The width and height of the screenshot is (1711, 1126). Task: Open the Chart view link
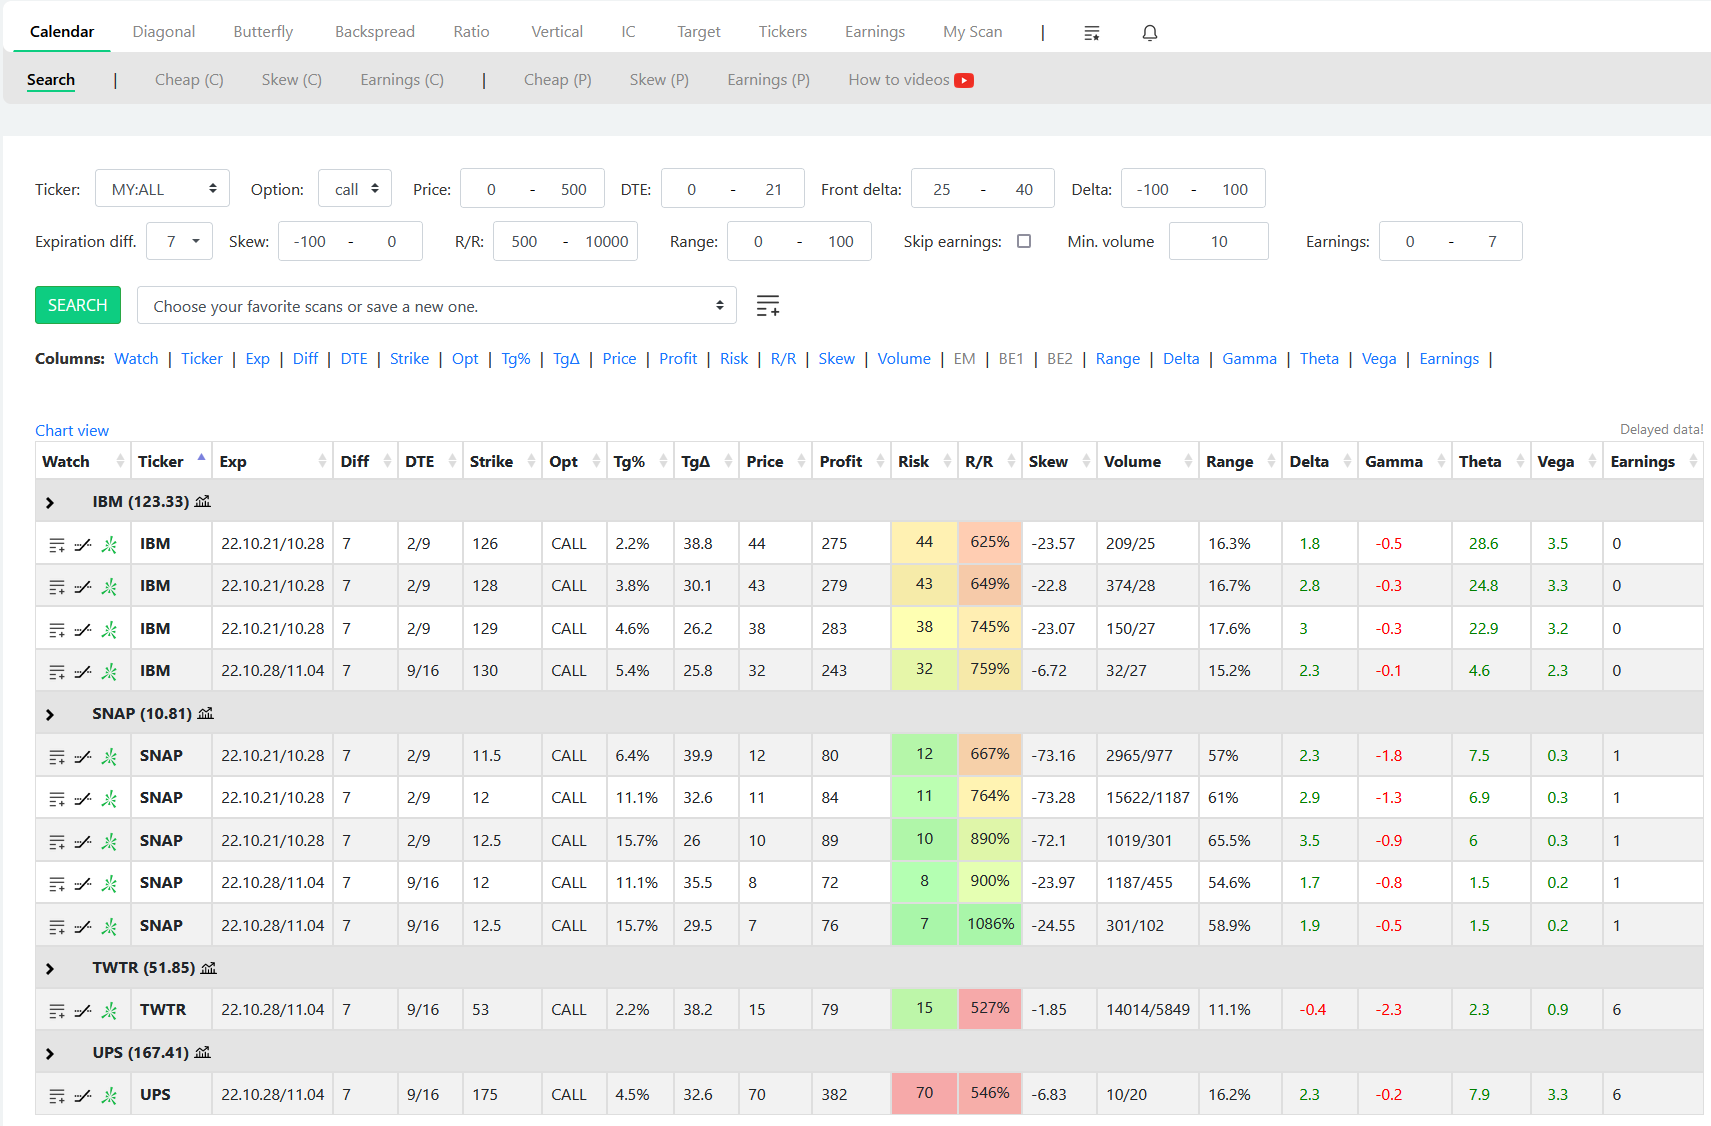(72, 430)
